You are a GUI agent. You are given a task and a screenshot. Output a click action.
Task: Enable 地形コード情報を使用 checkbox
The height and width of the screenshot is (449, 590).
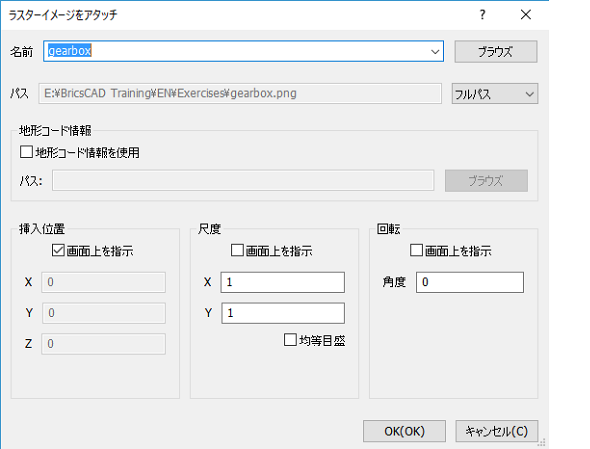click(x=26, y=152)
